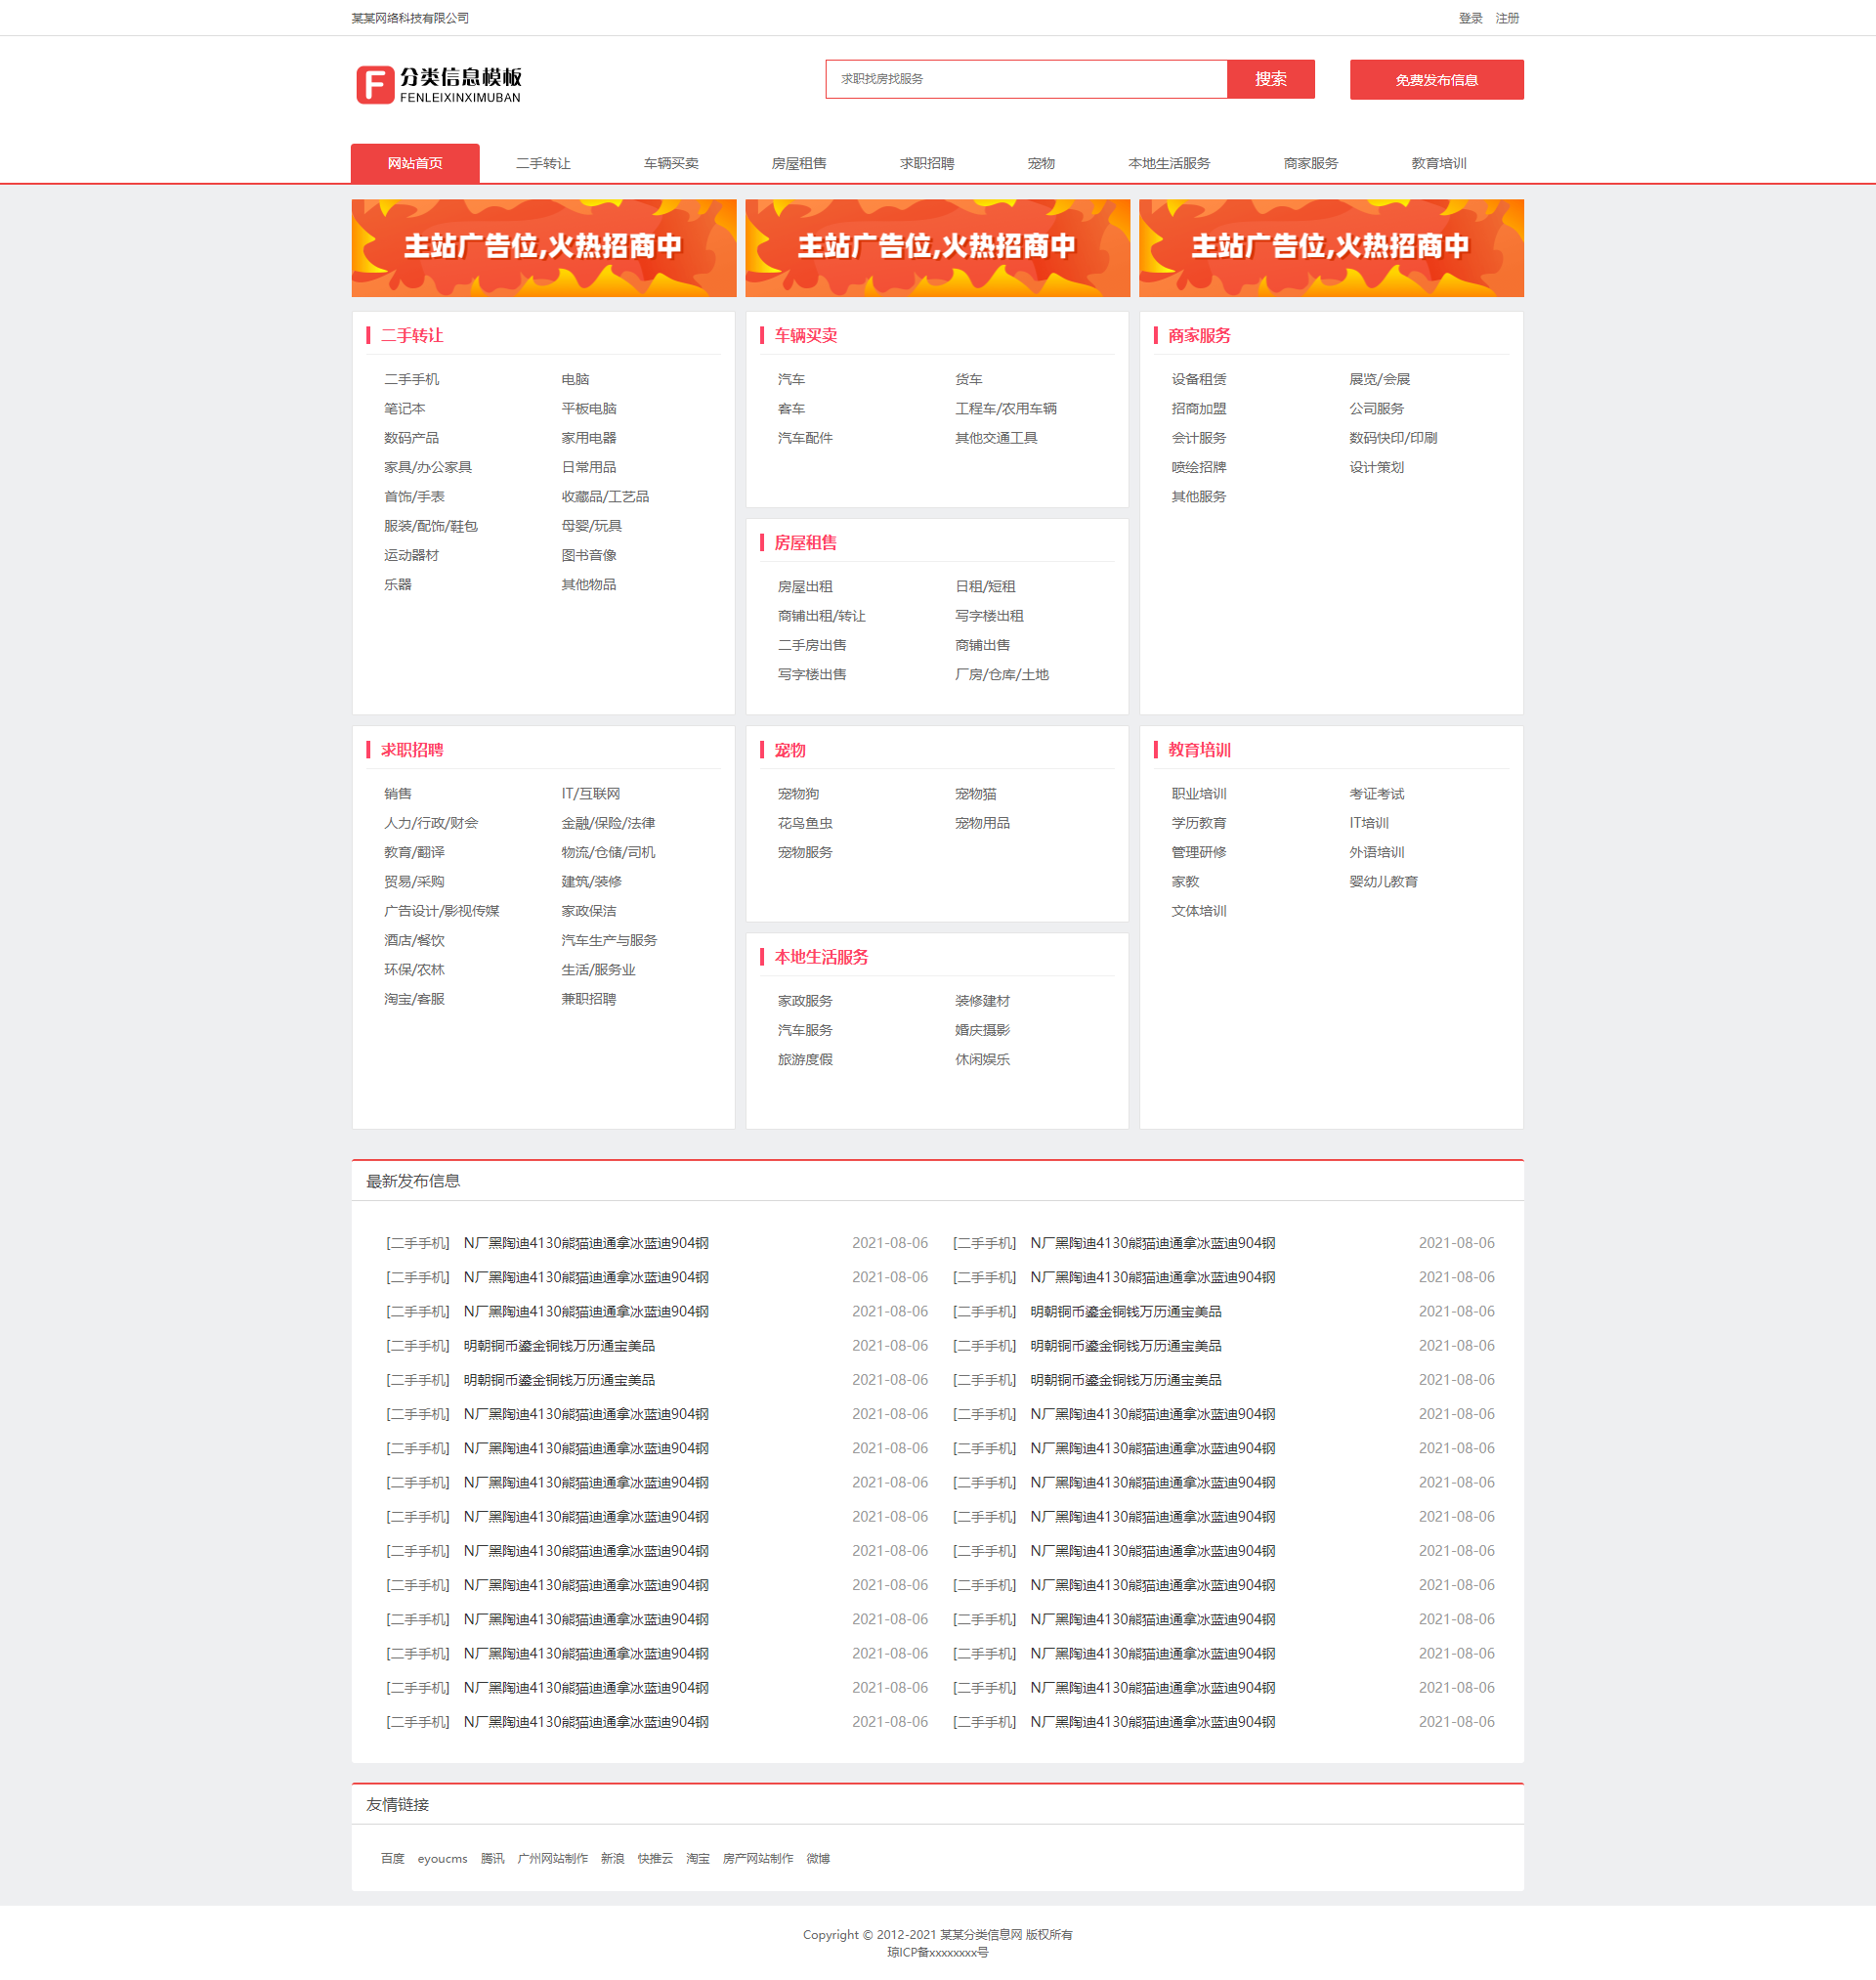1876x1980 pixels.
Task: Open the 教育培训 nav menu item
Action: [1439, 163]
